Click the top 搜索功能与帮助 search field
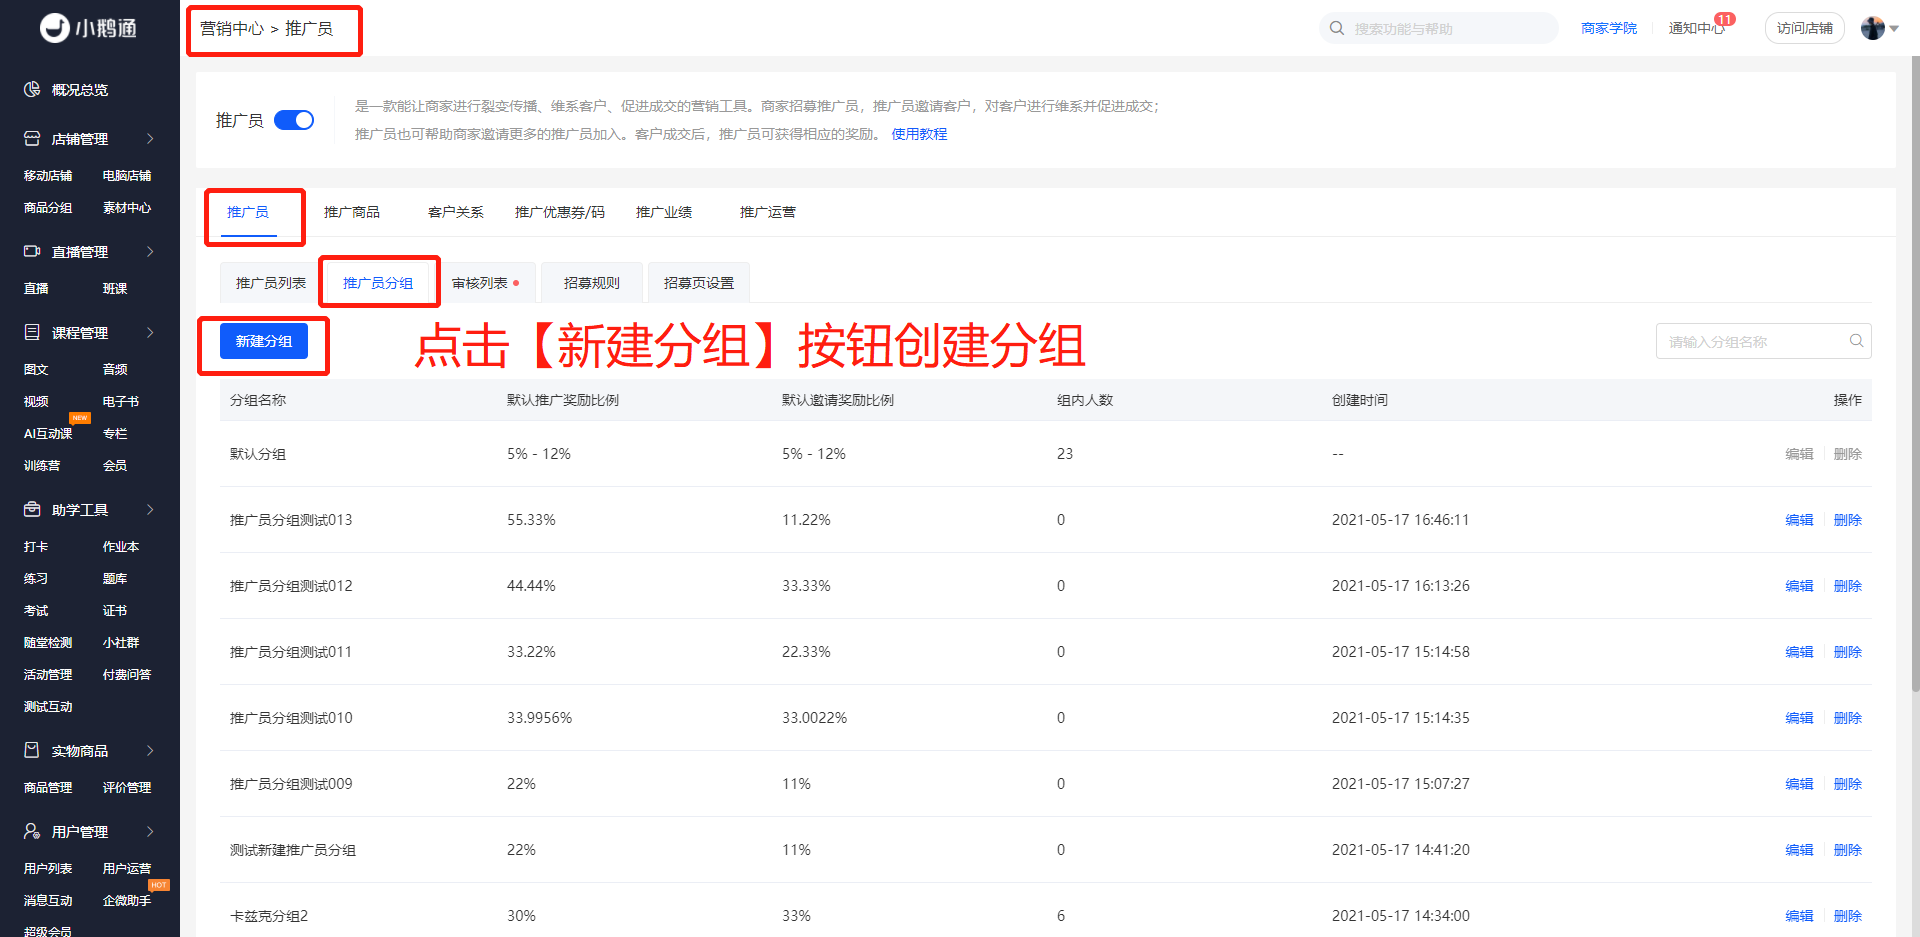The height and width of the screenshot is (937, 1920). pyautogui.click(x=1439, y=28)
